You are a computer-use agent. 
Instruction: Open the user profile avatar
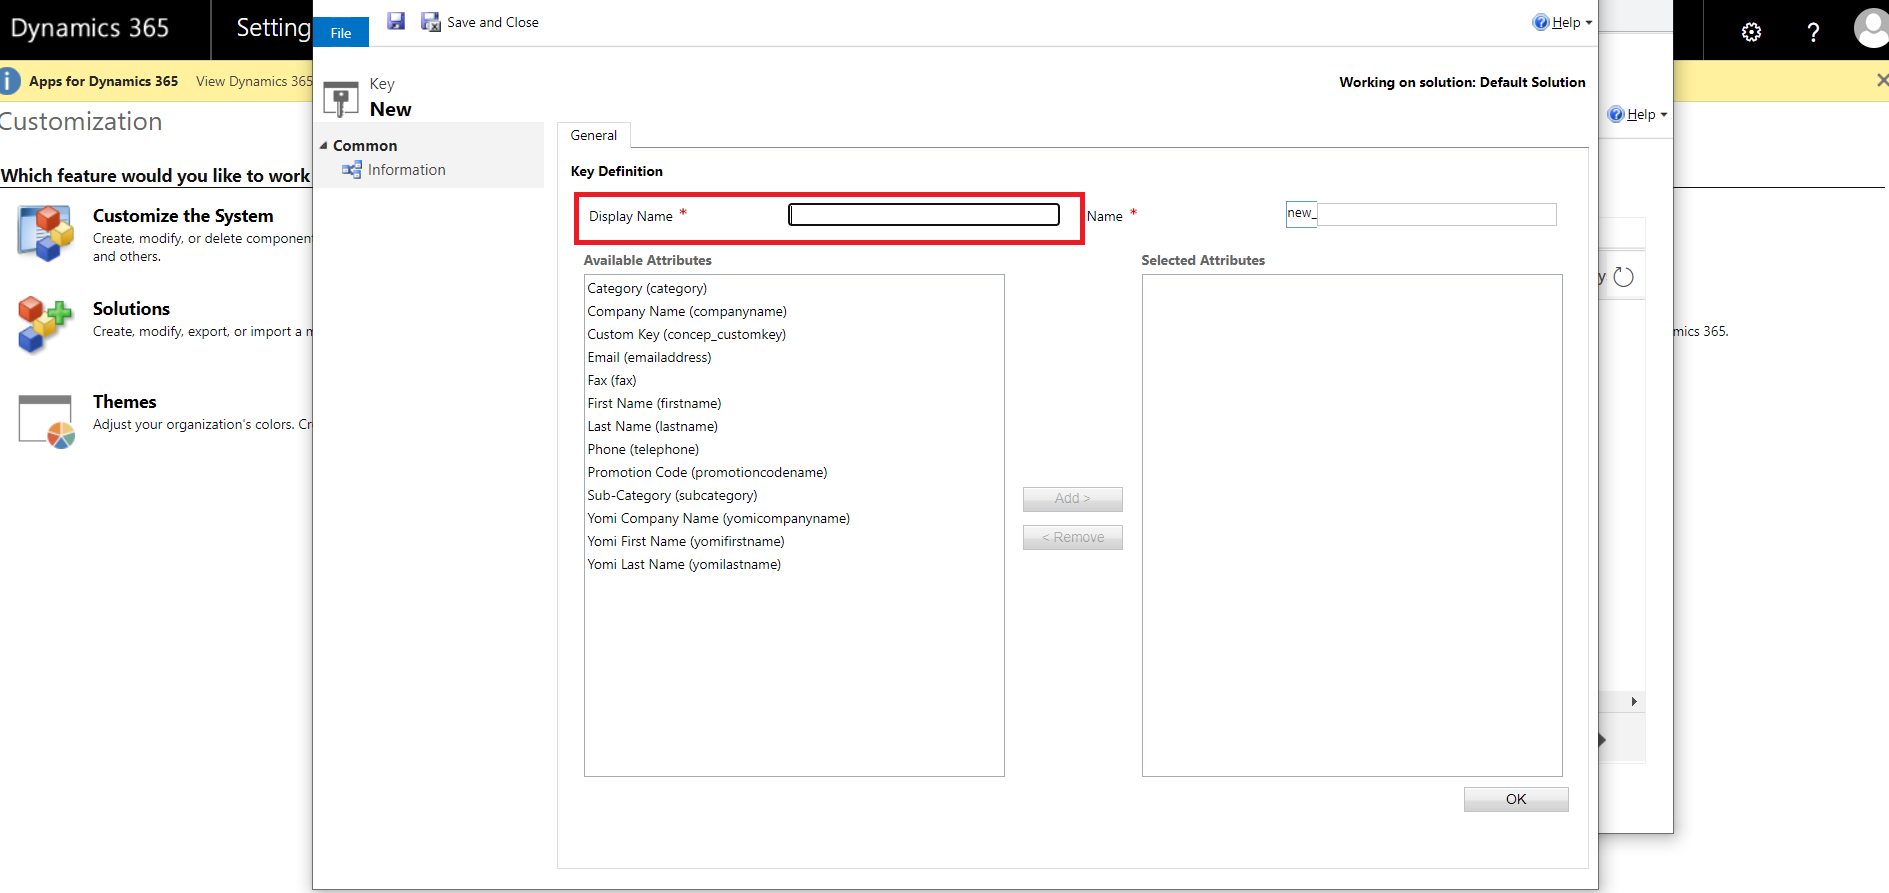[1872, 29]
